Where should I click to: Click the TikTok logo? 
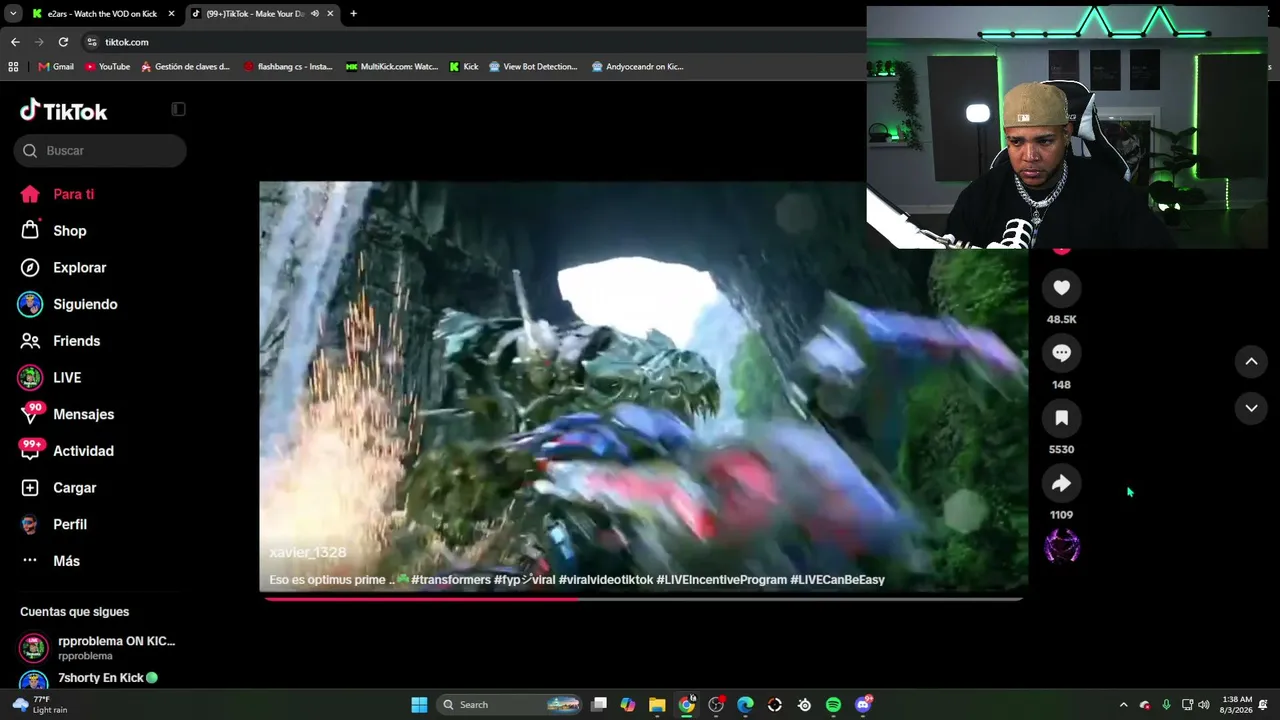tap(64, 111)
